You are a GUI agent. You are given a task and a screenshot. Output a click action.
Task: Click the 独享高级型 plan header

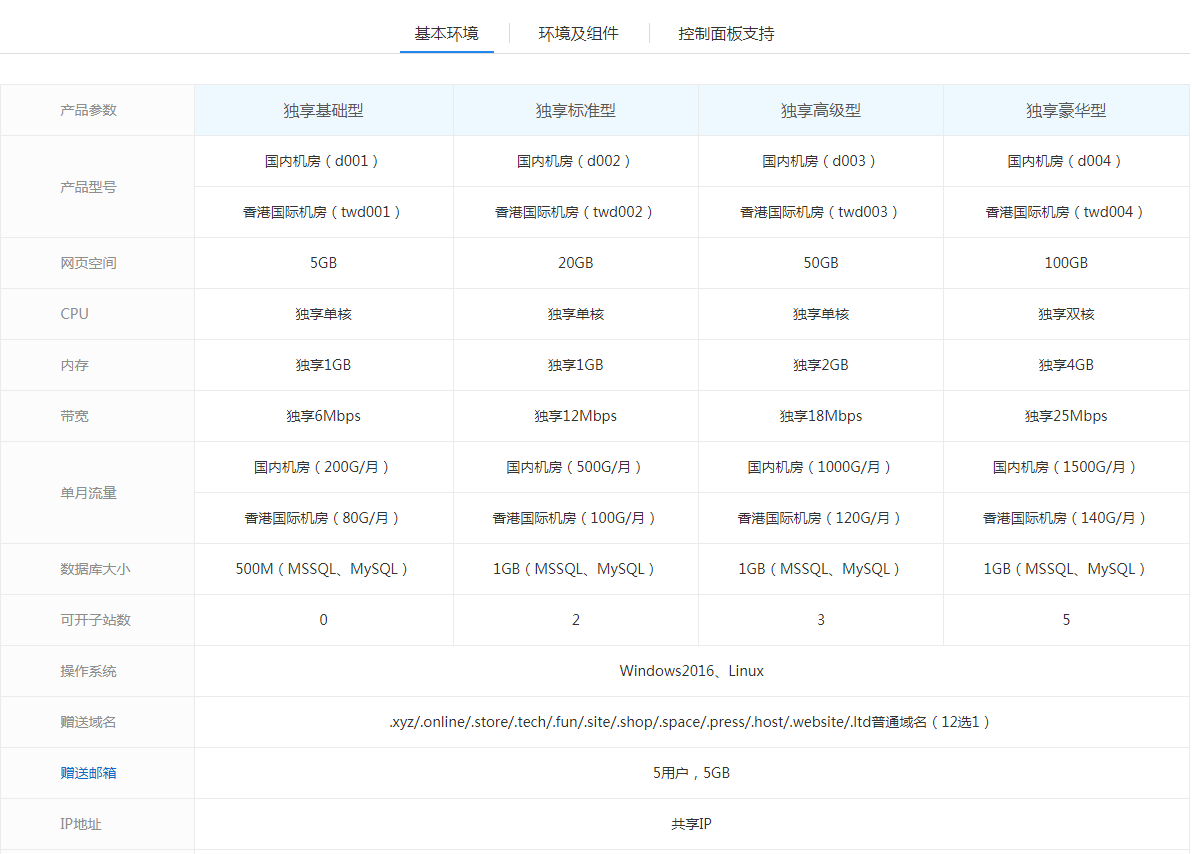[x=820, y=110]
